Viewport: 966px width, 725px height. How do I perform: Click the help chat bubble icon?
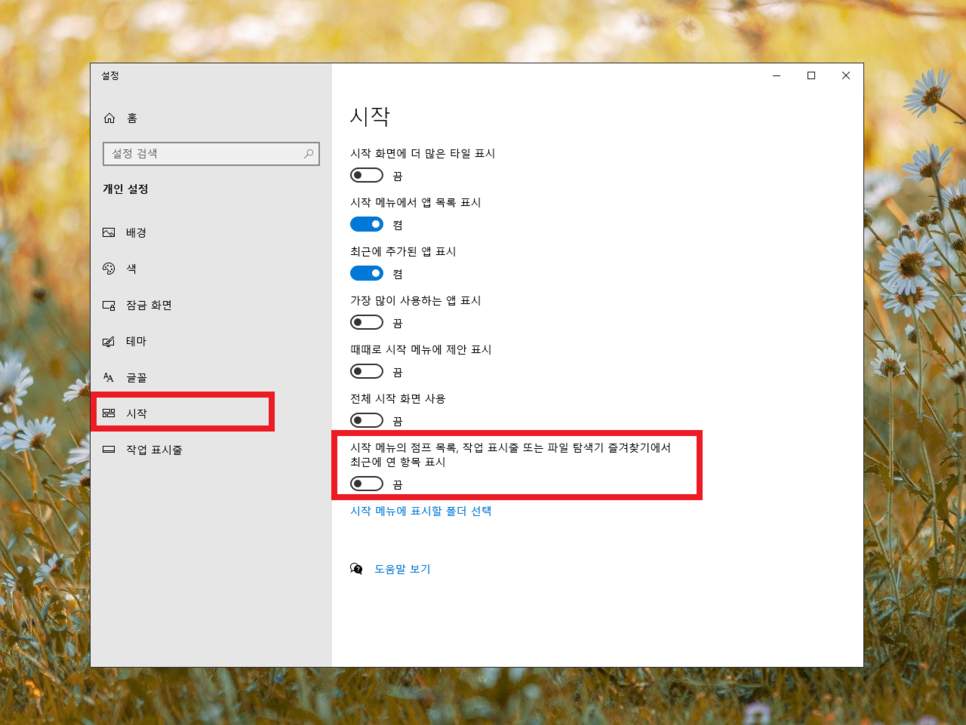coord(356,569)
